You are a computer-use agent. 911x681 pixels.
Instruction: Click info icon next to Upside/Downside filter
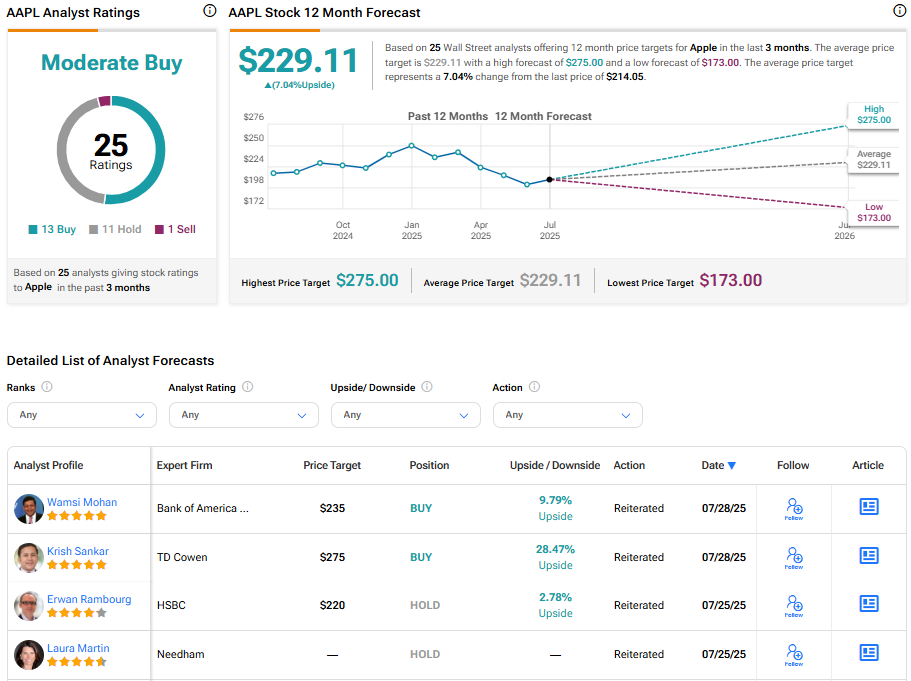[x=427, y=387]
